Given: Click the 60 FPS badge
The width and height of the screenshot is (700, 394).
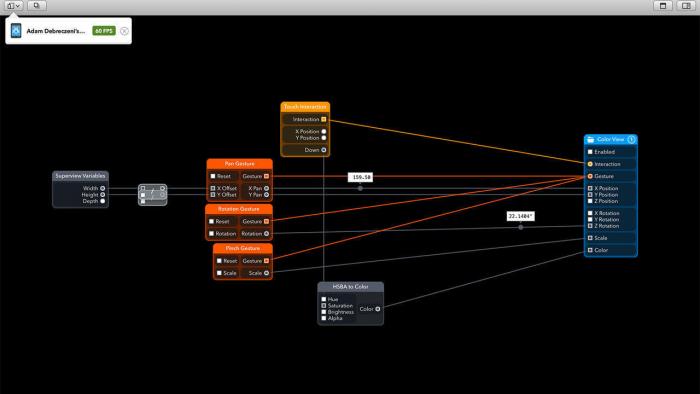Looking at the screenshot, I should (x=104, y=31).
